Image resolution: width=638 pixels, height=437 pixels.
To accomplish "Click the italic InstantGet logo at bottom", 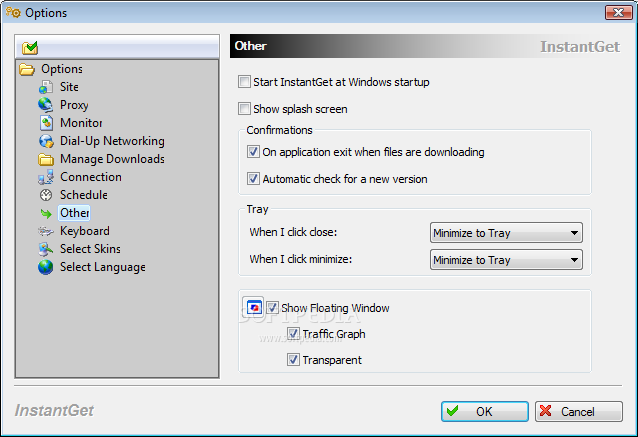I will 54,411.
